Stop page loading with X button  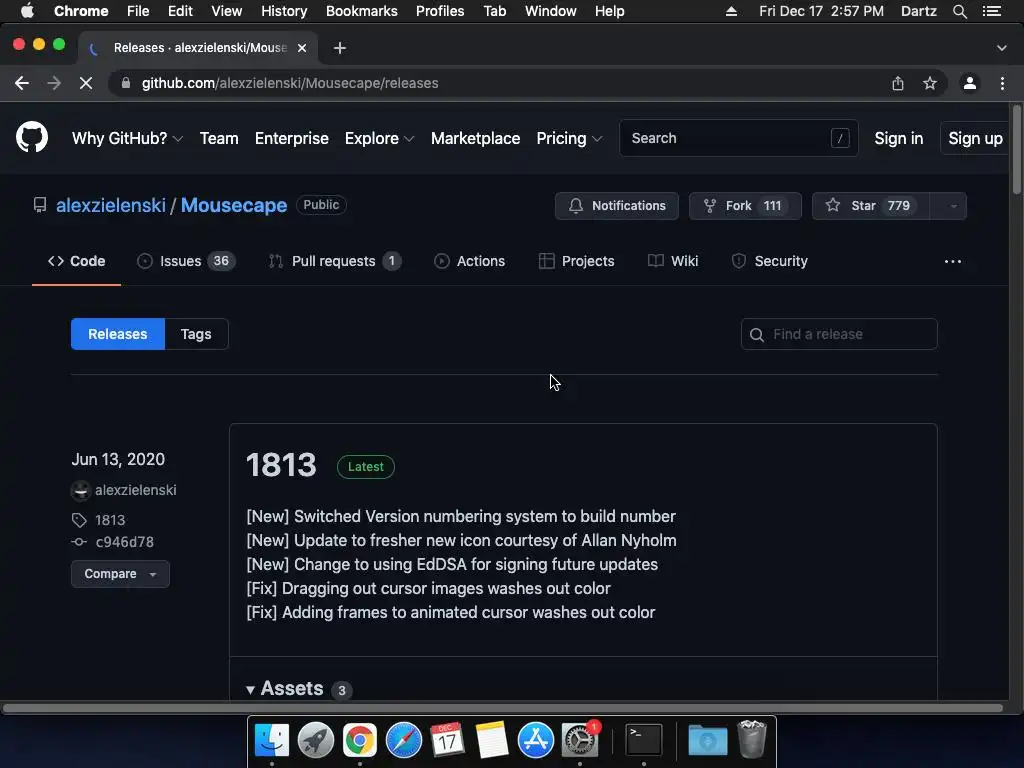86,83
